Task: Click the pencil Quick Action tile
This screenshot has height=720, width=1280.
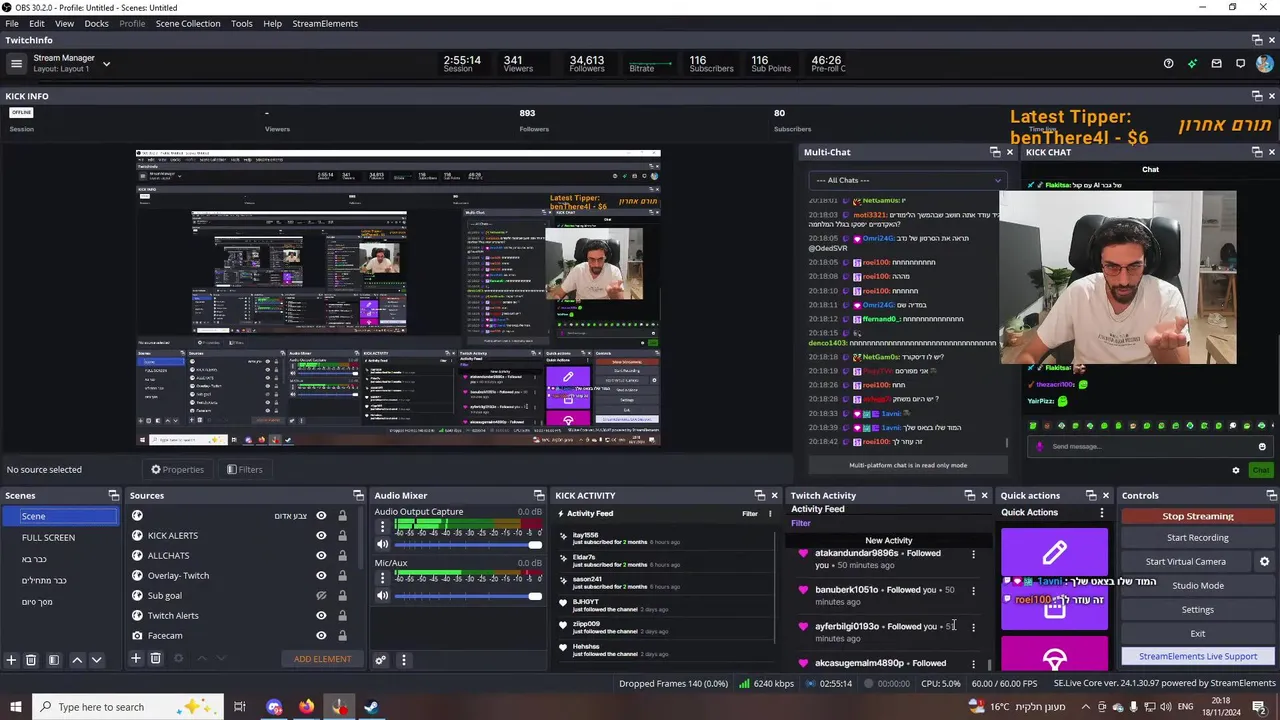Action: (1054, 552)
